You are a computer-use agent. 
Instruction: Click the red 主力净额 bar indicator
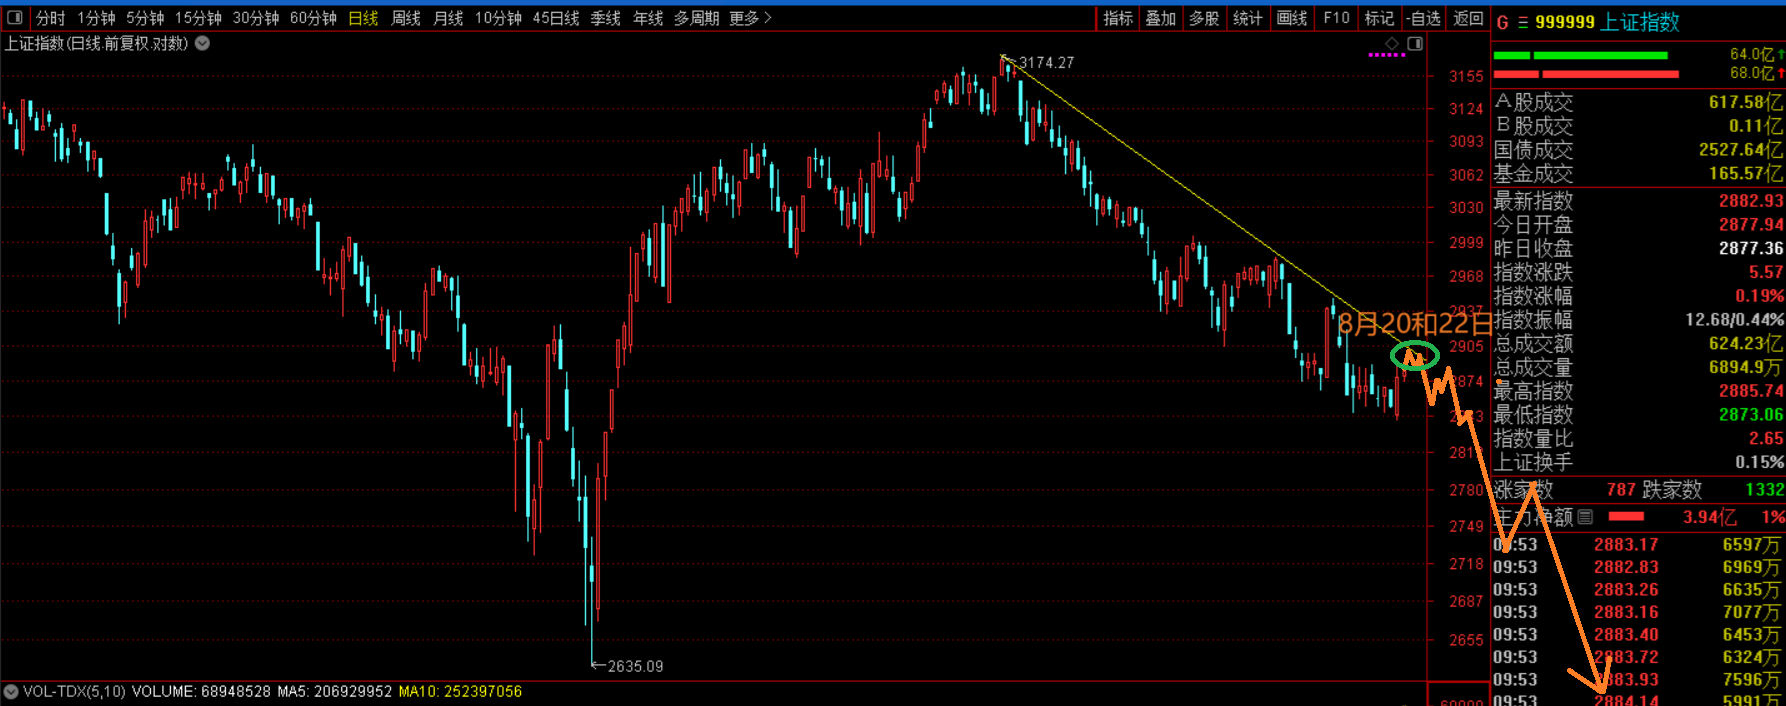[1626, 516]
